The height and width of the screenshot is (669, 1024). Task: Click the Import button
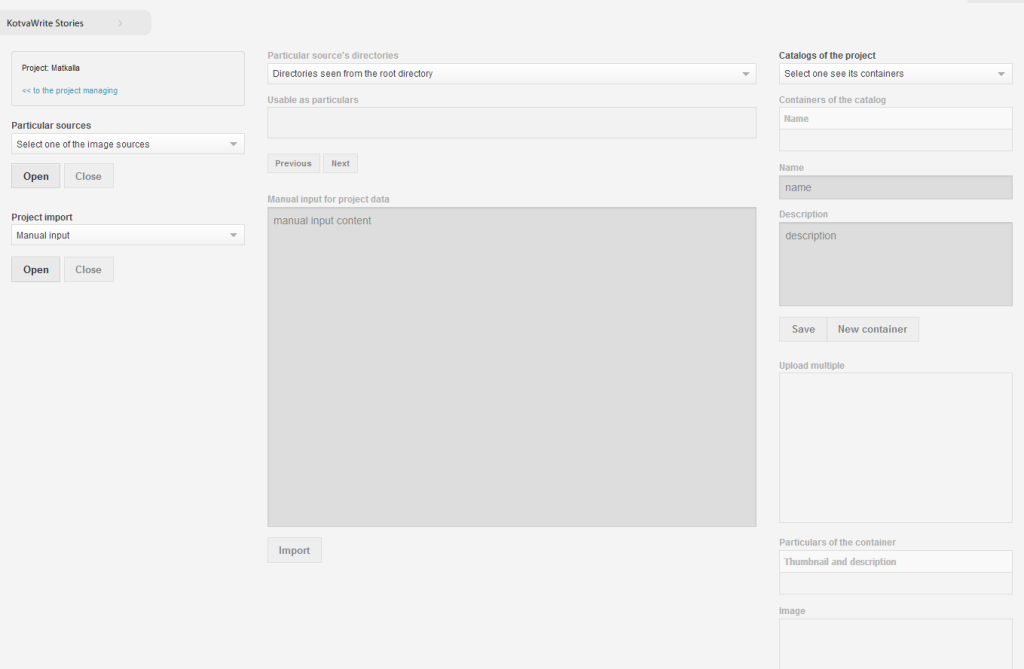294,550
